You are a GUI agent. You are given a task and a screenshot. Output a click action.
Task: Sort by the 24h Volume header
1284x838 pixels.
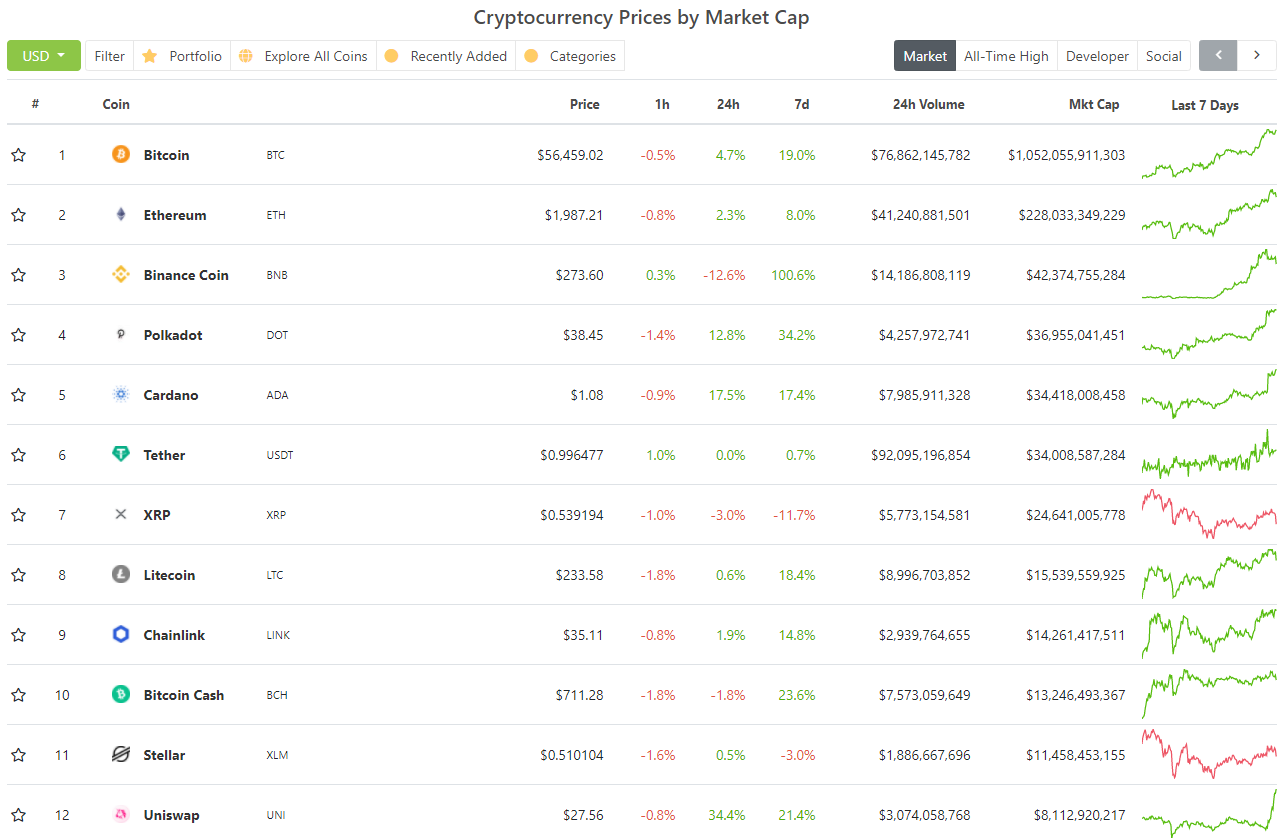(x=929, y=104)
